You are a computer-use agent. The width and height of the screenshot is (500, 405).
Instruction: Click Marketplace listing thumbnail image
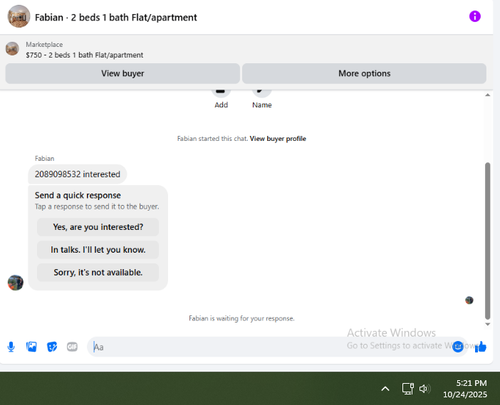click(12, 49)
